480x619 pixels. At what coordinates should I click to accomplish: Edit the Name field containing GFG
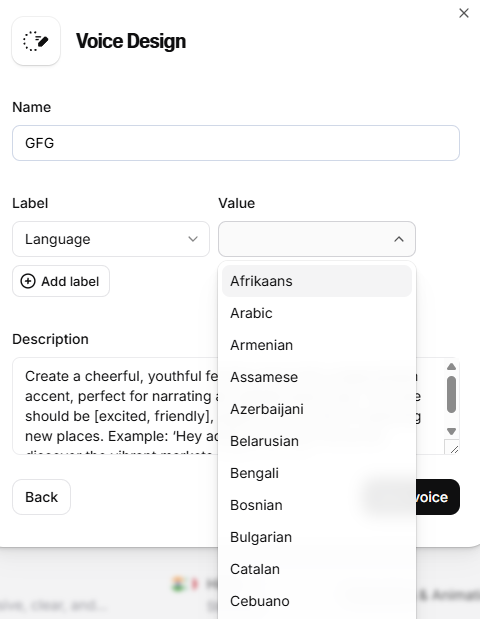236,143
